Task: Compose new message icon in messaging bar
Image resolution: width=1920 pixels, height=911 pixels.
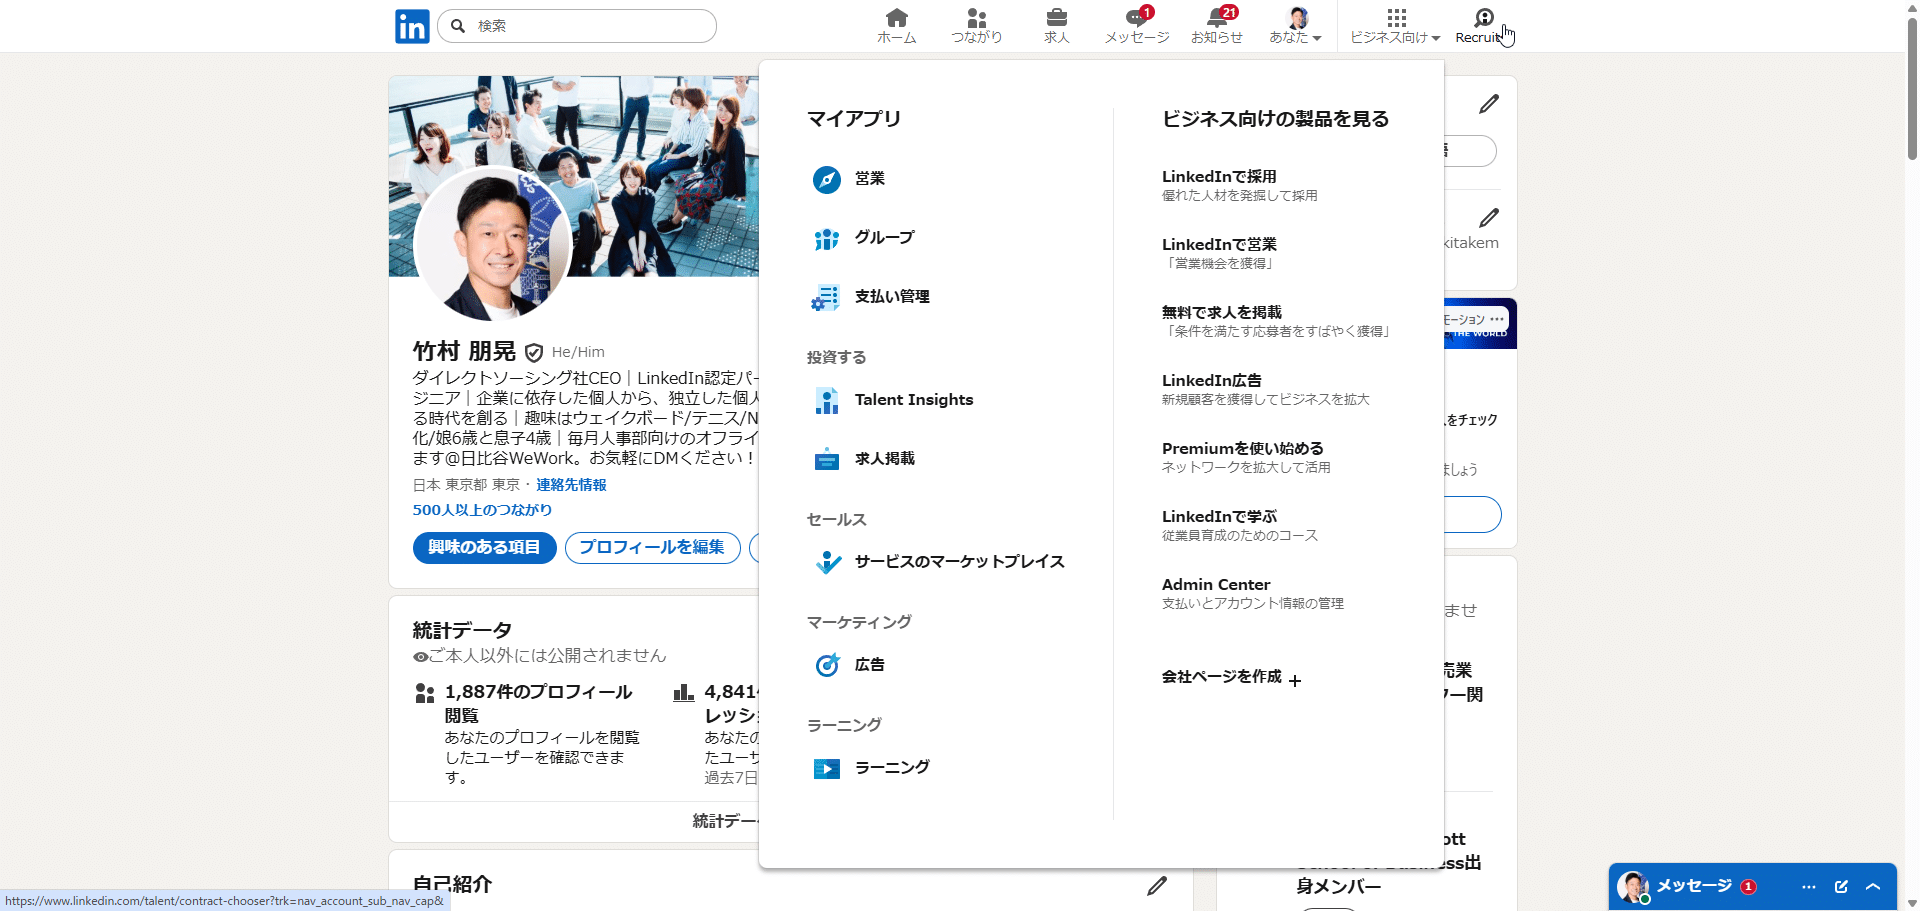Action: click(x=1841, y=887)
